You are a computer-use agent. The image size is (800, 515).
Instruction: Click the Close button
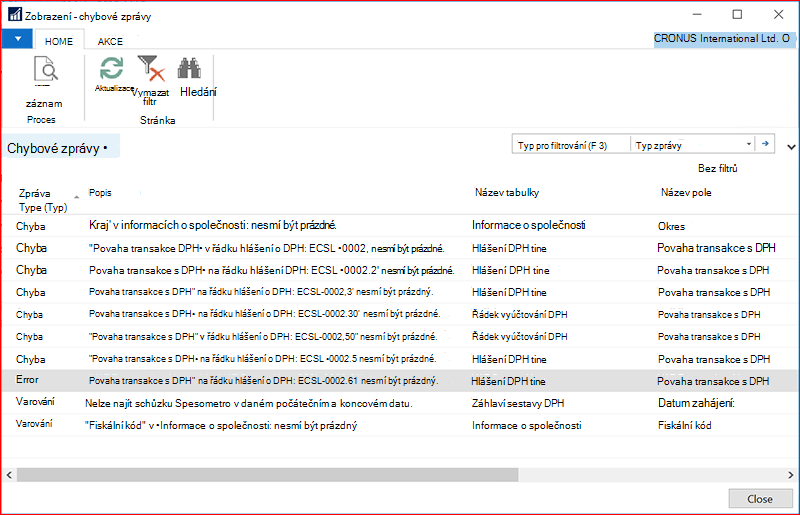[x=760, y=499]
